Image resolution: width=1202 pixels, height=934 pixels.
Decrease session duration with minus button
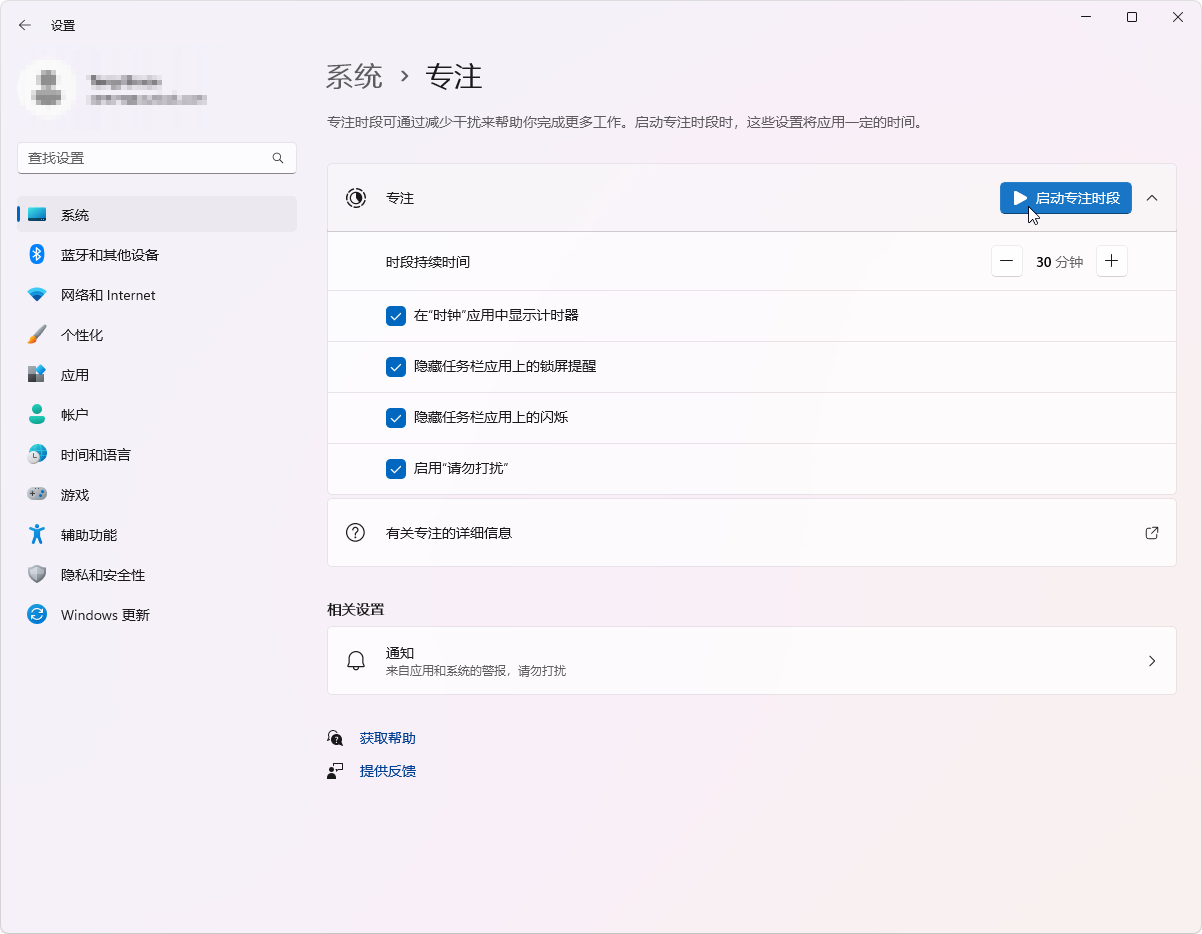pyautogui.click(x=1006, y=262)
